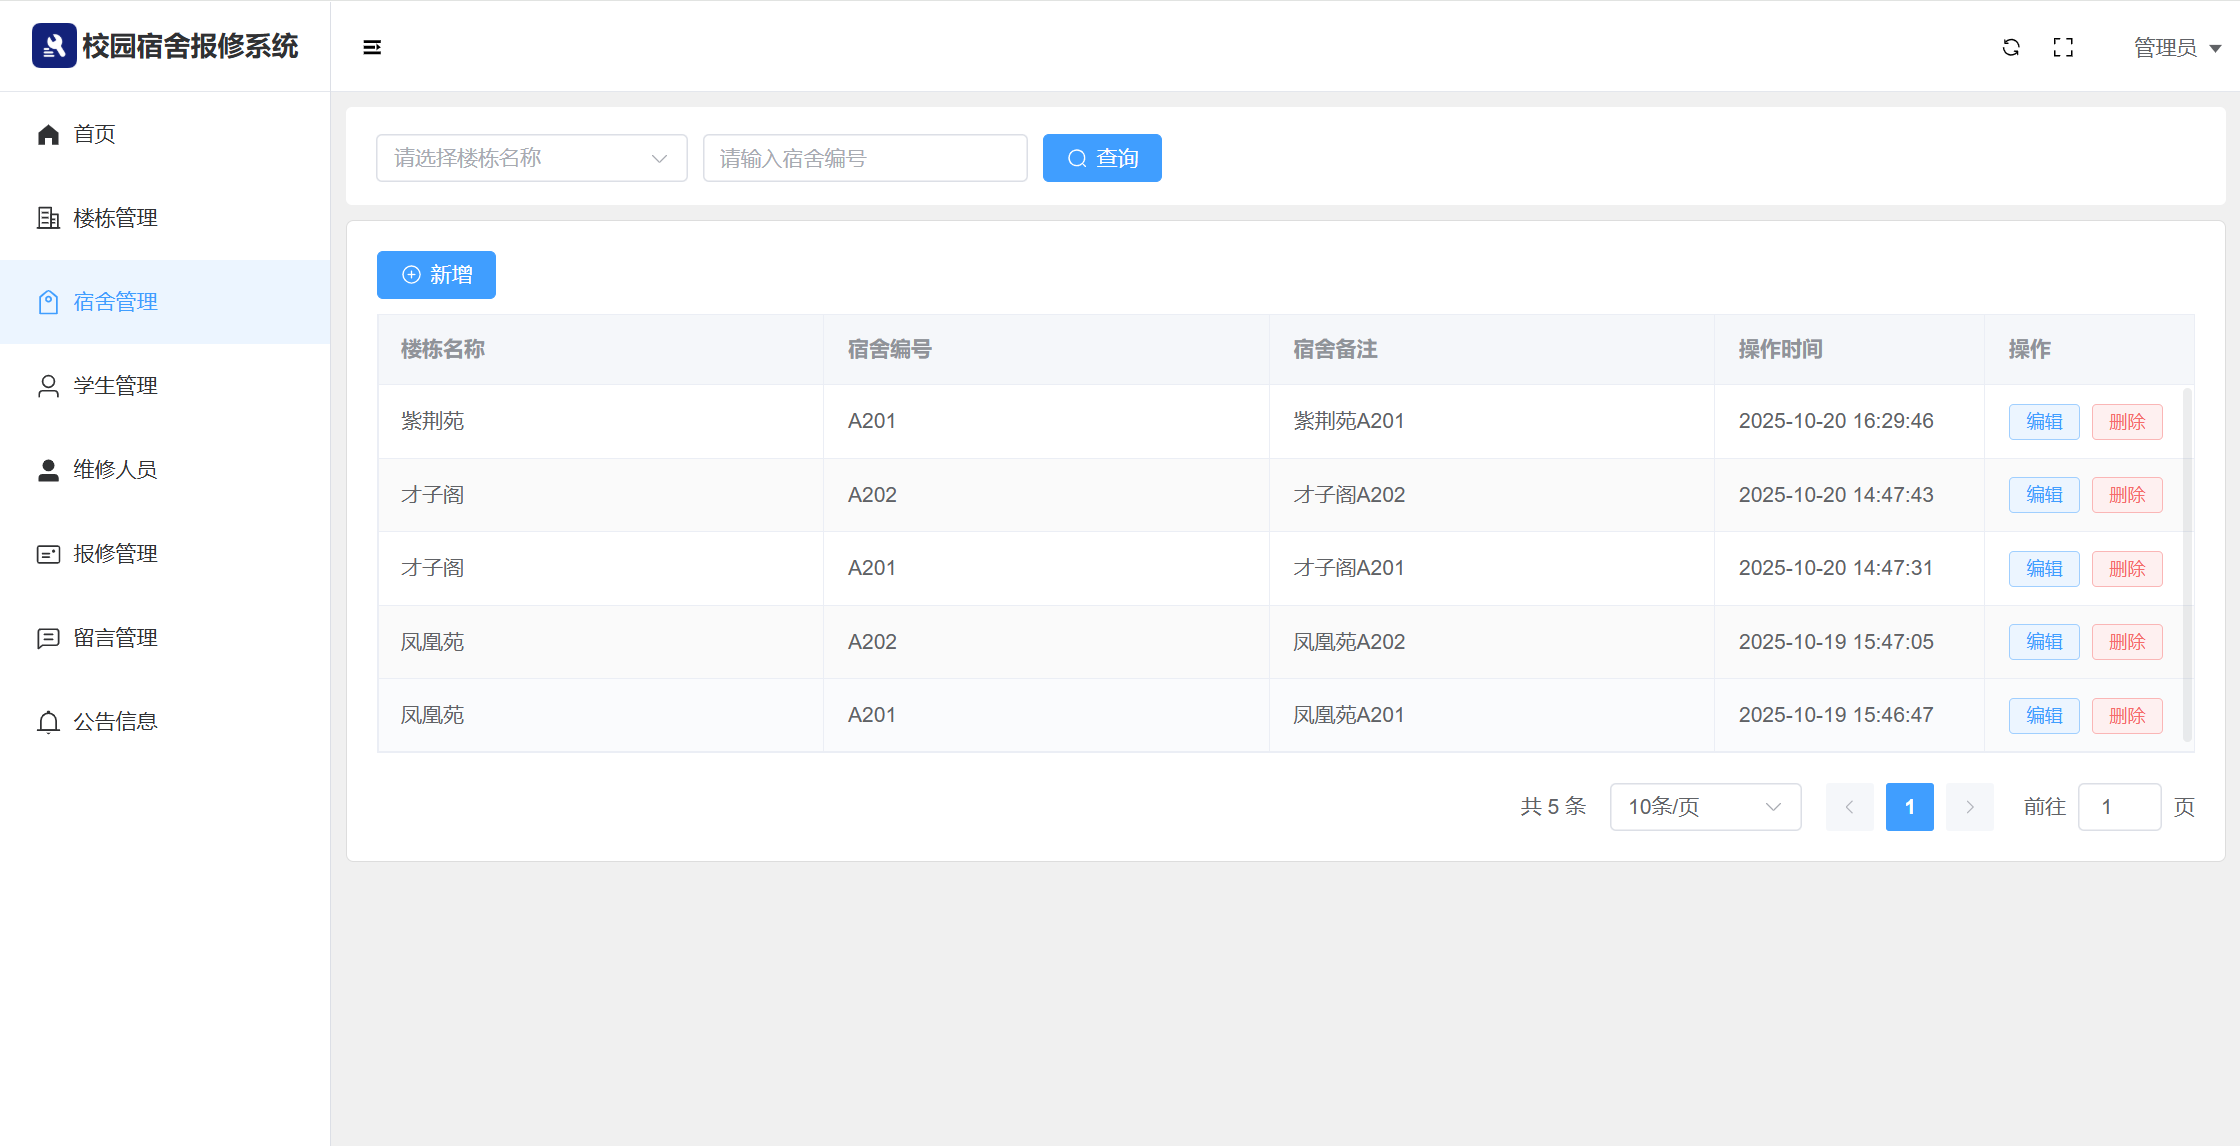Open the 10条/页 page size dropdown

click(x=1705, y=807)
